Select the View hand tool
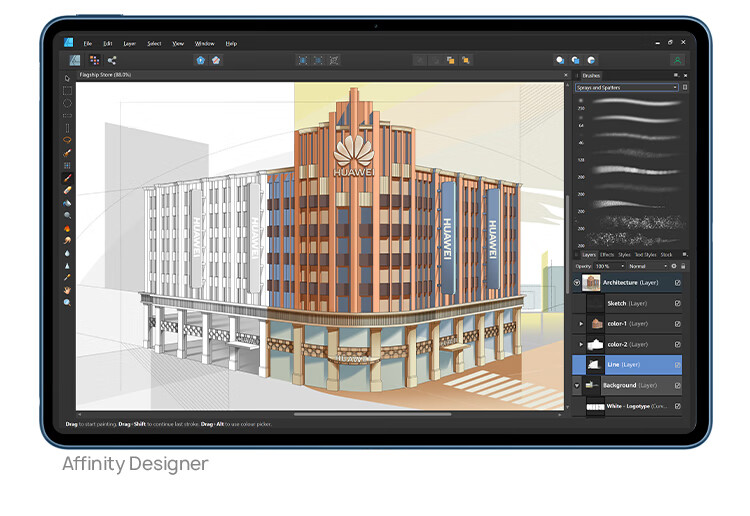The image size is (750, 516). (67, 290)
